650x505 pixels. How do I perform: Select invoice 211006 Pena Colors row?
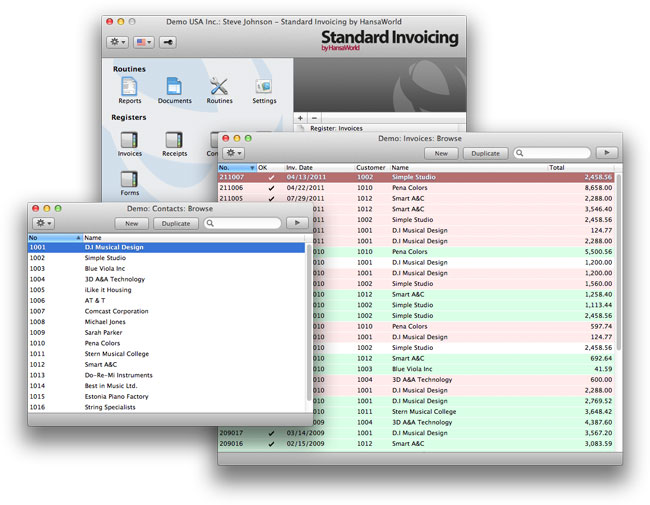coord(416,188)
